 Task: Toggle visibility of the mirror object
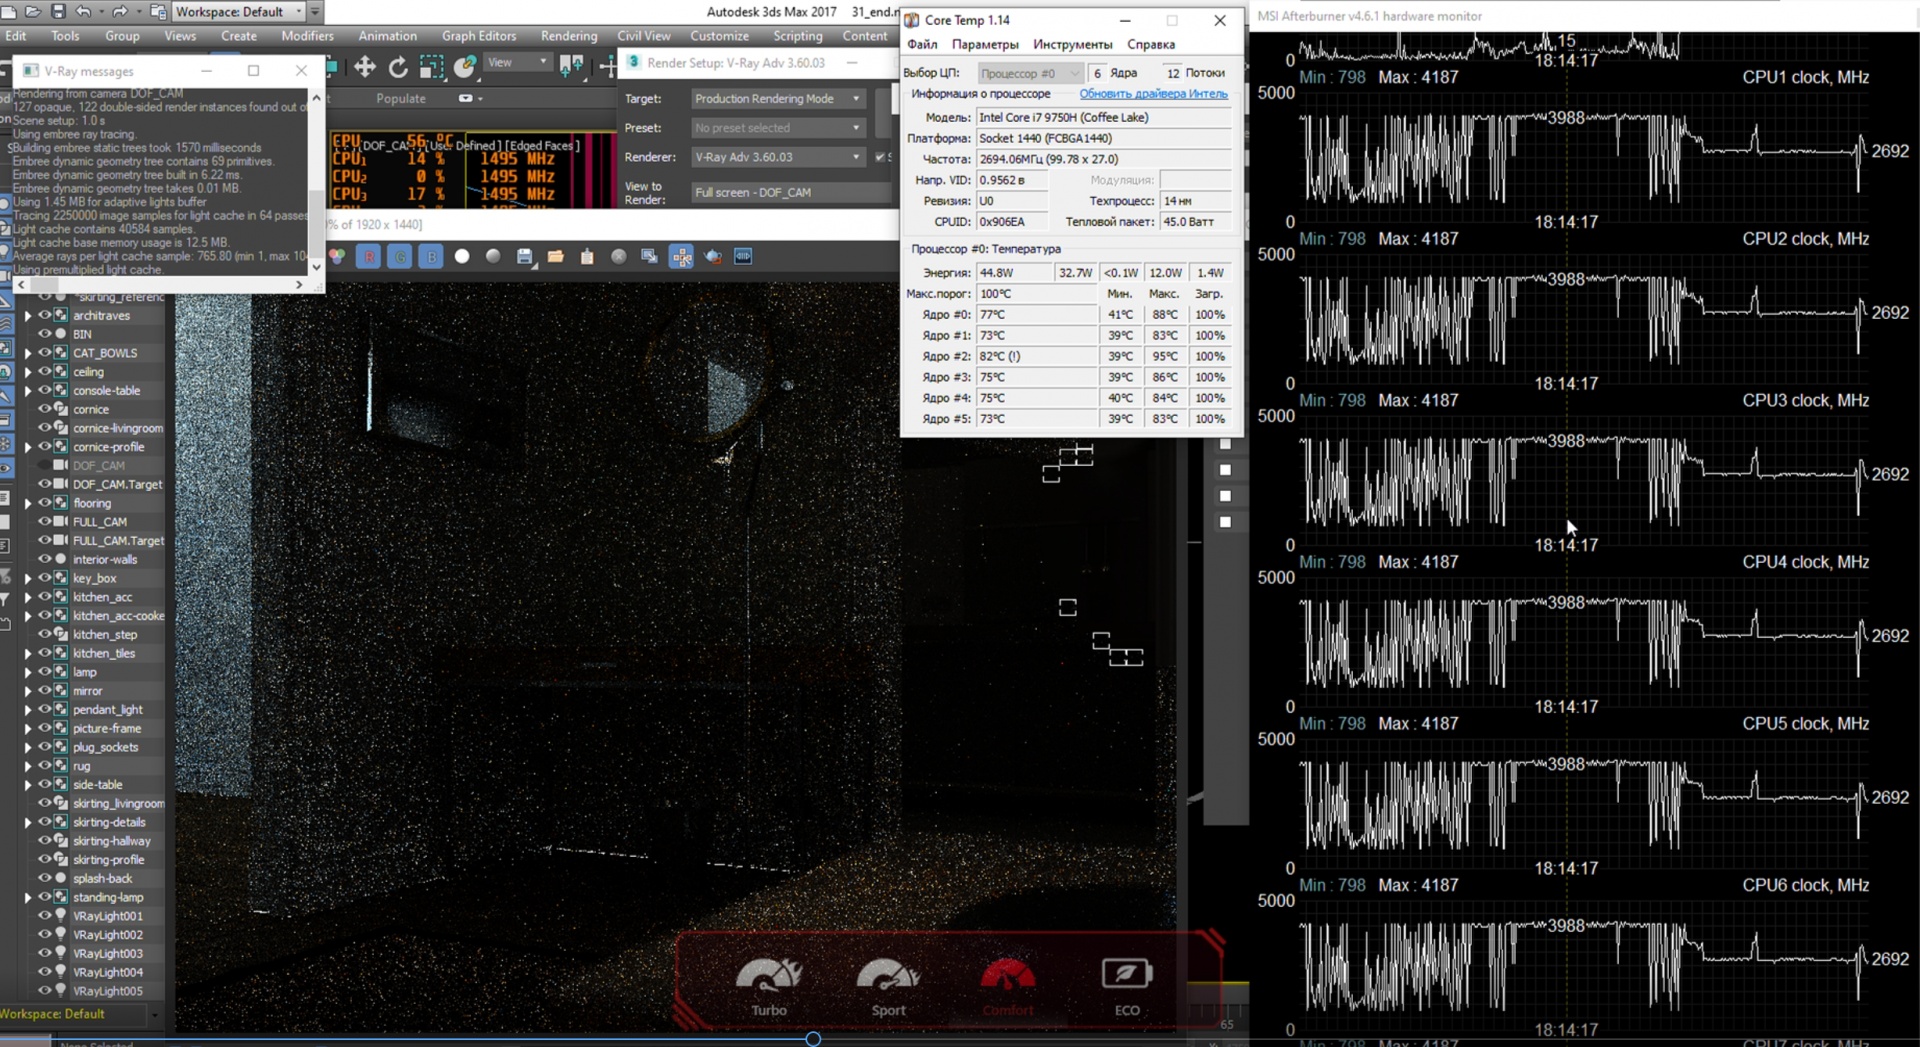point(44,690)
